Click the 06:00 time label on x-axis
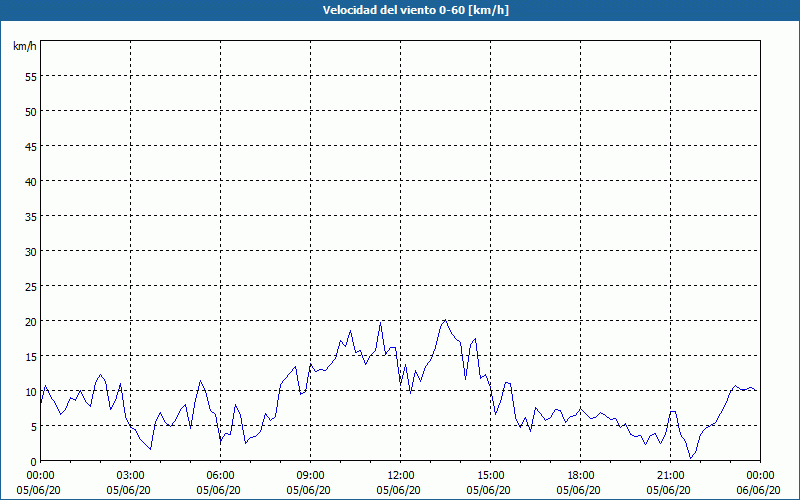Screen dimensions: 800x500 click(220, 476)
